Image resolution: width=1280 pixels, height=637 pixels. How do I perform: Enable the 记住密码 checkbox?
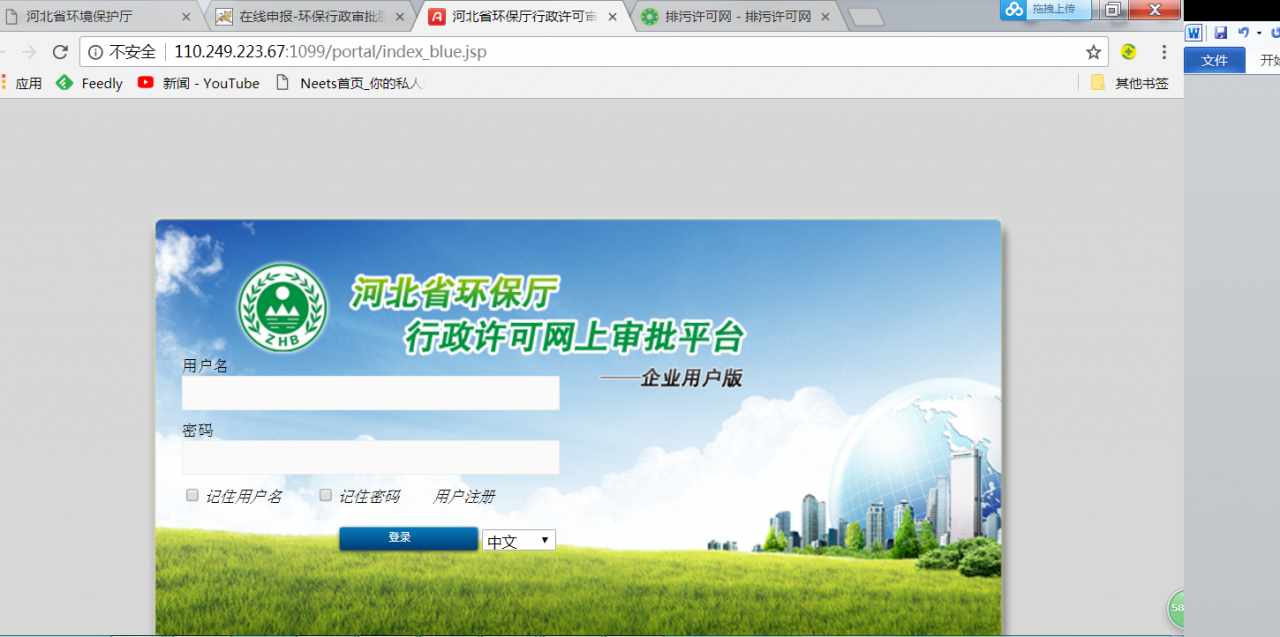coord(325,494)
